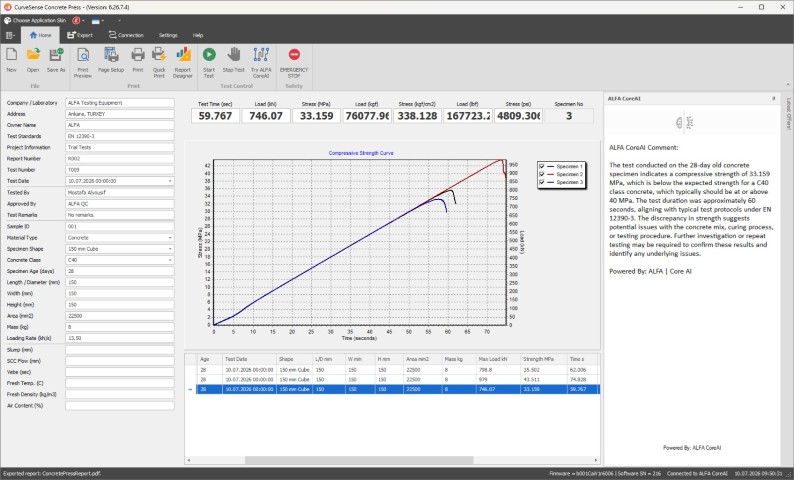Switch to the Export ribbon tab

pos(80,35)
